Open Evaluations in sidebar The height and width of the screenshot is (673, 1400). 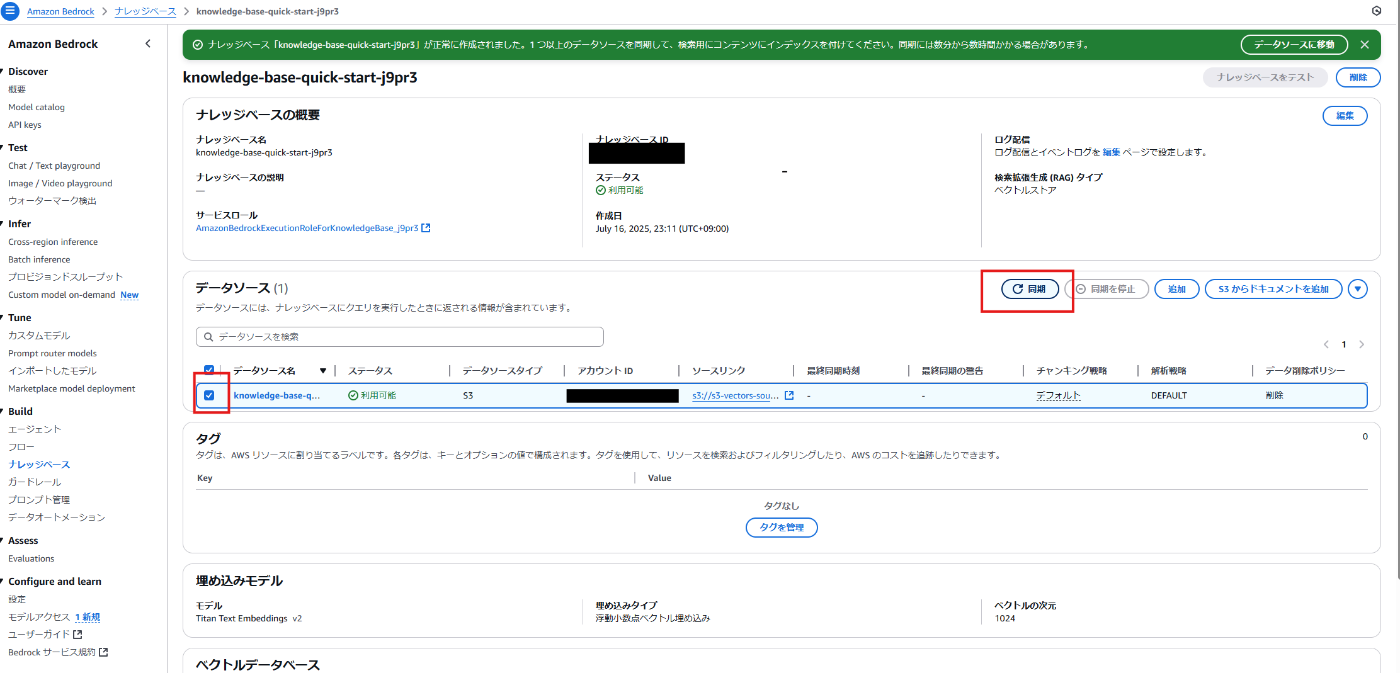[31, 559]
